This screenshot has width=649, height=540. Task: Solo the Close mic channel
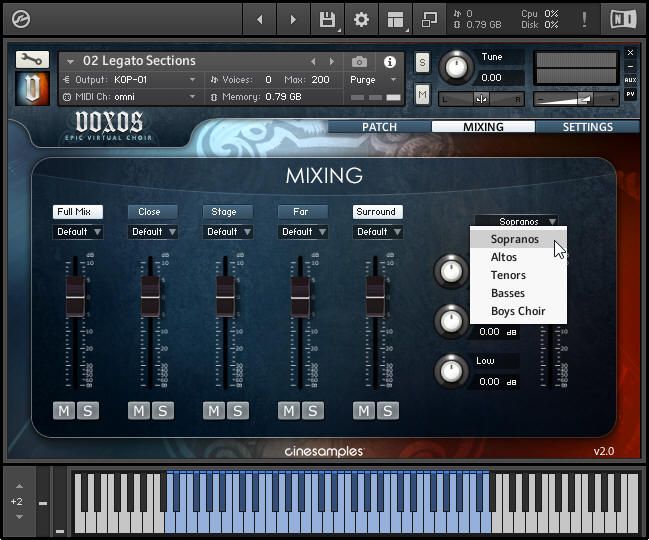pos(163,411)
